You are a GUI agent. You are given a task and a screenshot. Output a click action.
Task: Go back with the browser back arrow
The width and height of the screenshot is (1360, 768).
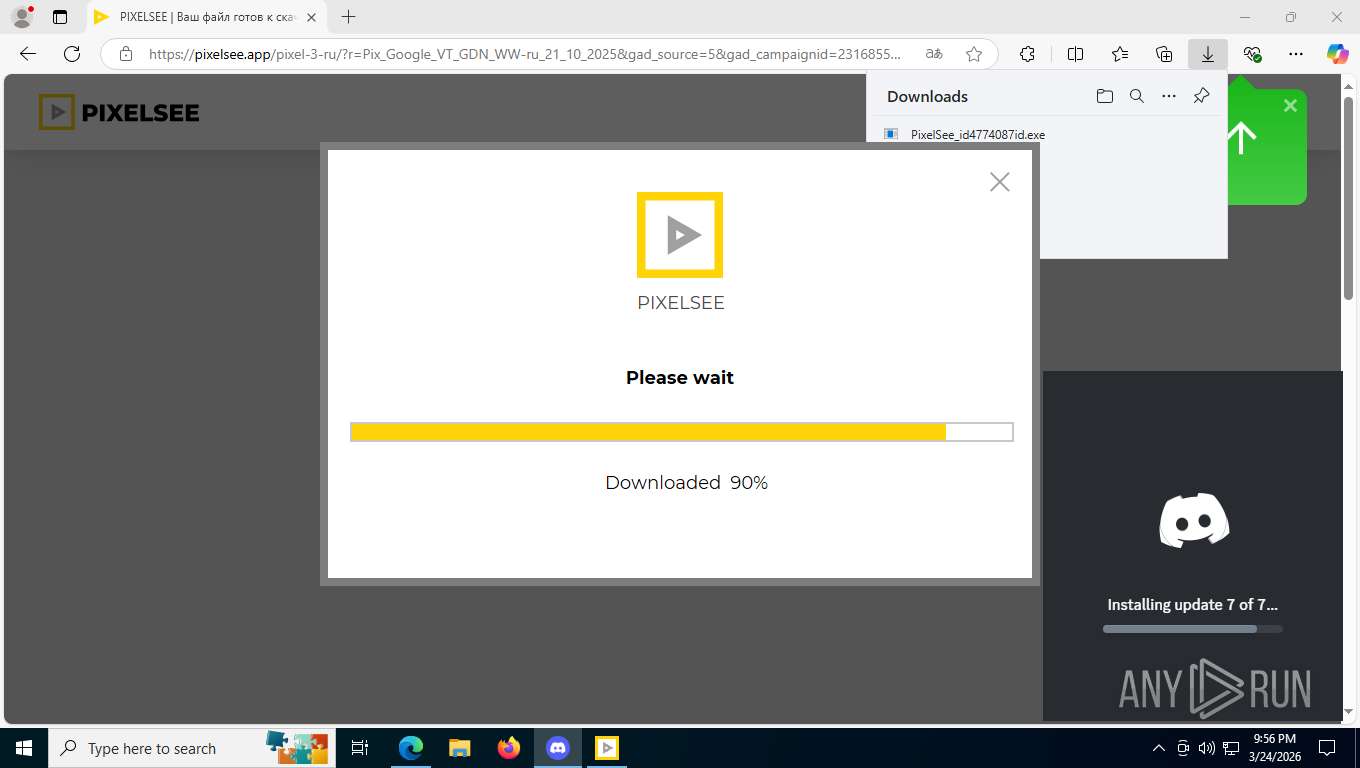[x=28, y=54]
